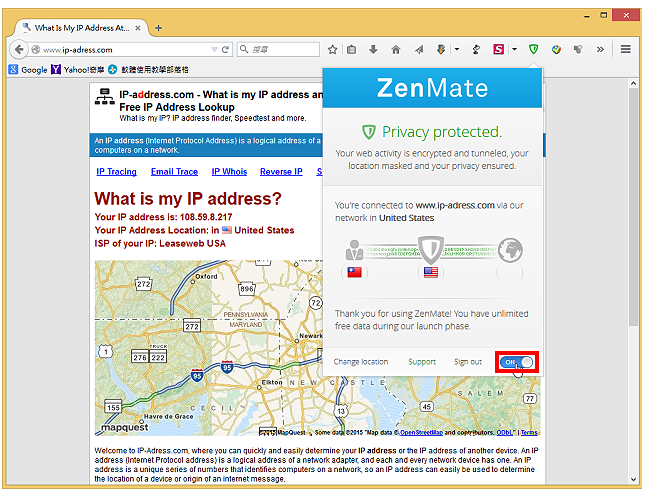Image resolution: width=654 pixels, height=498 pixels.
Task: Show more toolbar items with double chevron
Action: [x=600, y=50]
